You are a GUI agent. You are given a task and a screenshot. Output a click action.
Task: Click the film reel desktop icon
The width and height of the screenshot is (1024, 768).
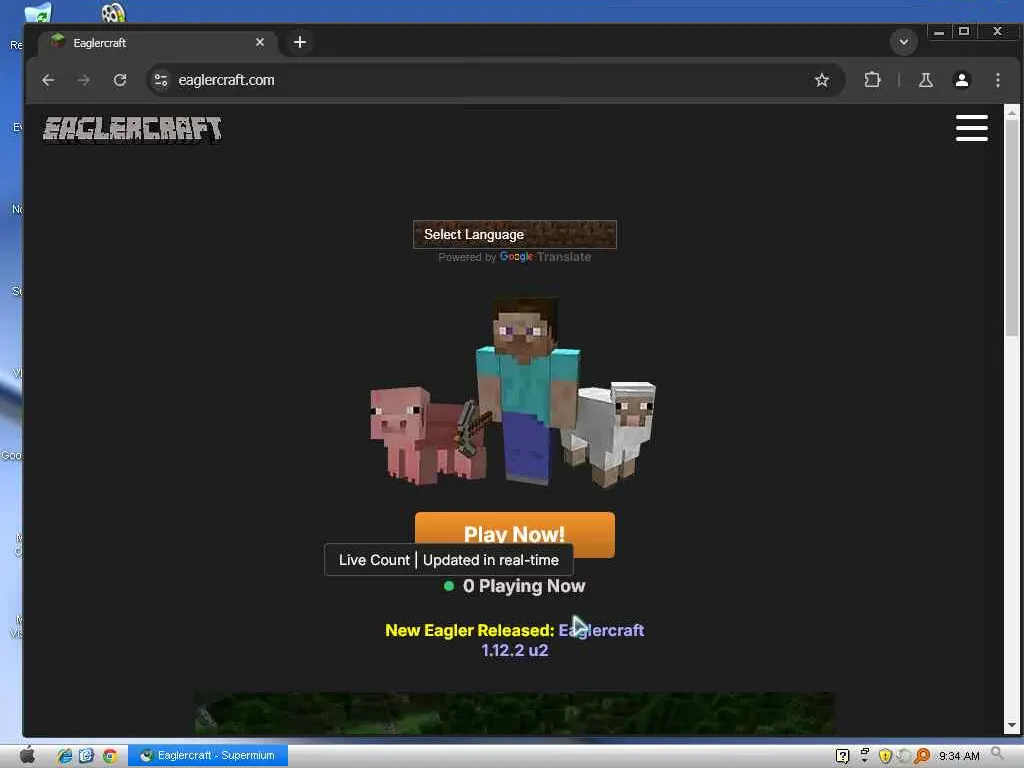[x=113, y=12]
